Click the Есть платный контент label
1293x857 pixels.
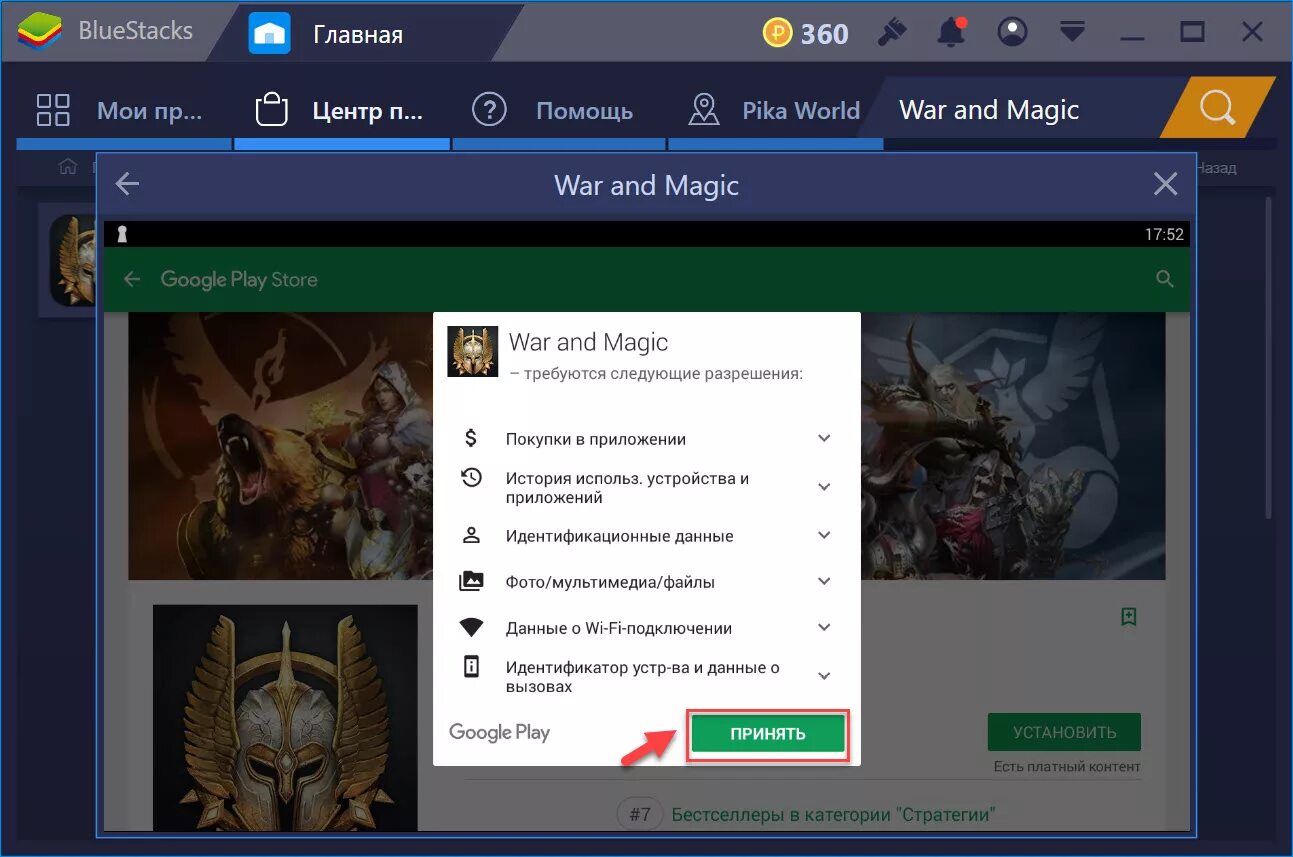(1067, 767)
